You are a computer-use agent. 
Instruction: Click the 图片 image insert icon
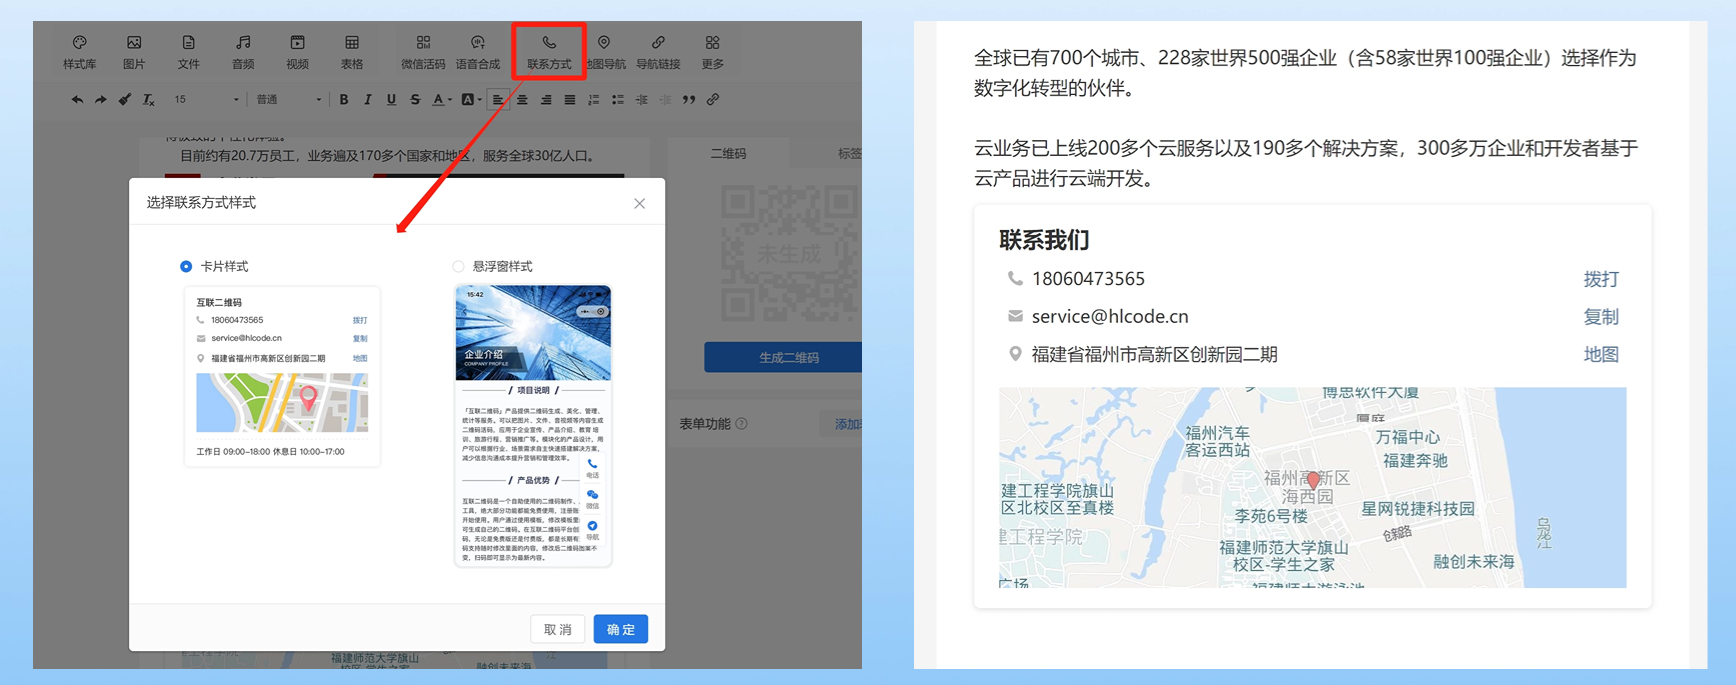pos(134,51)
